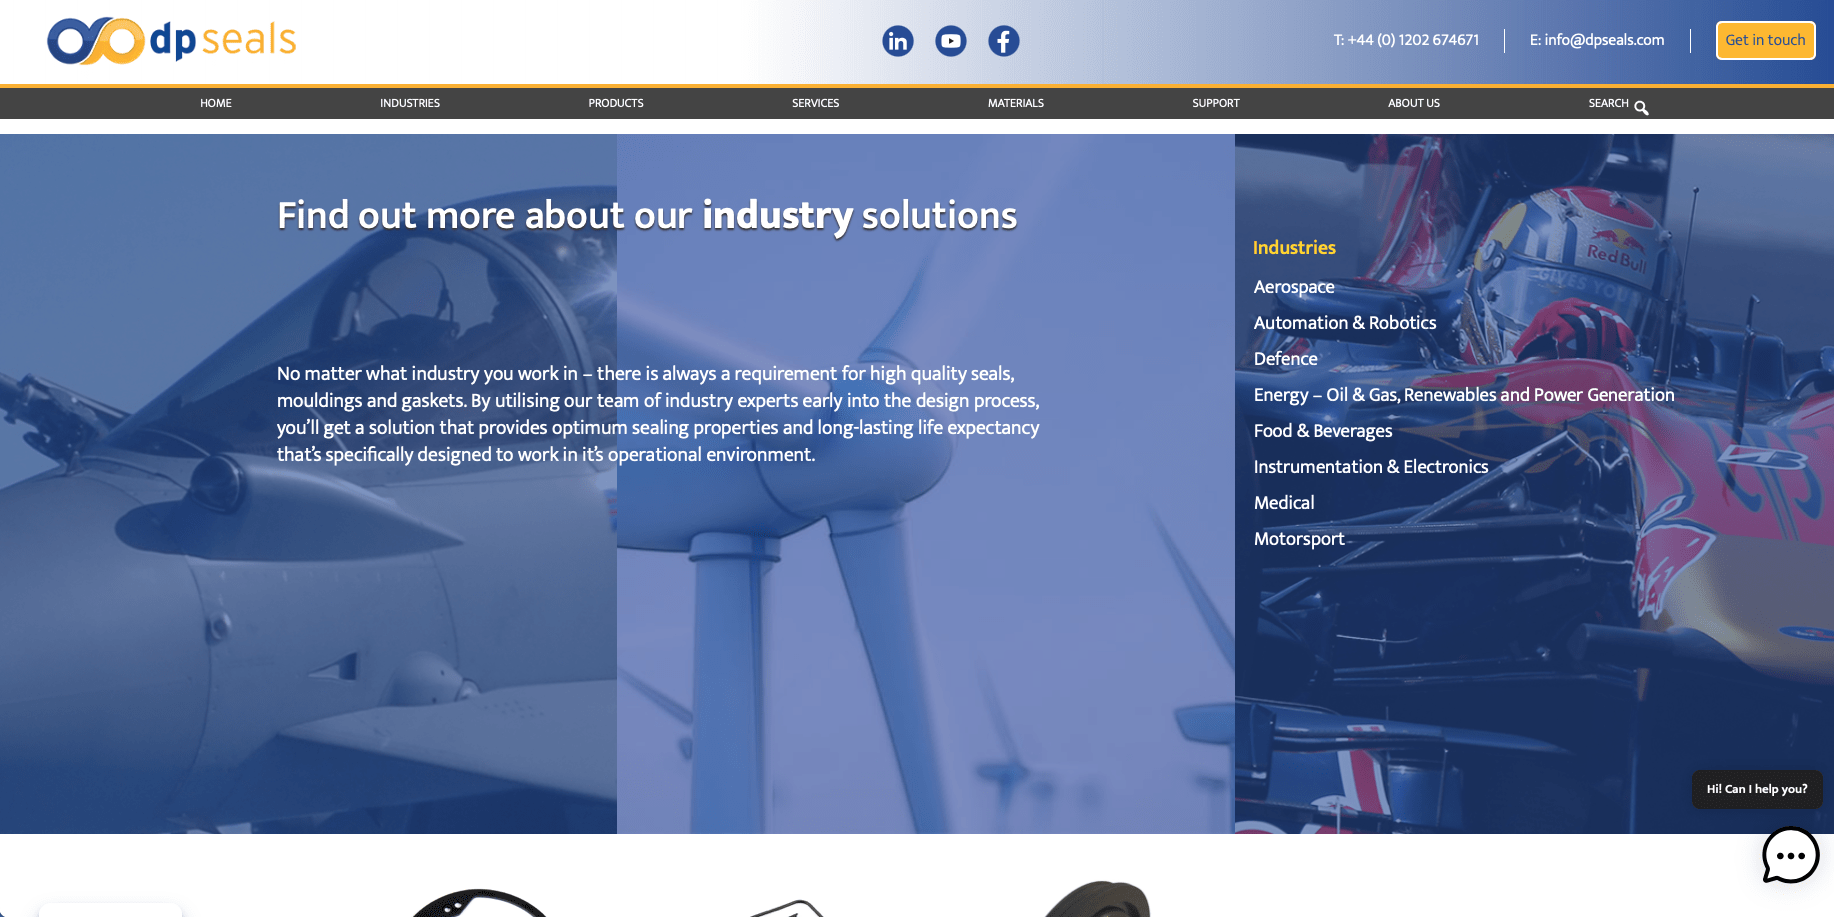Image resolution: width=1834 pixels, height=917 pixels.
Task: Open the LinkedIn social icon
Action: pos(897,41)
